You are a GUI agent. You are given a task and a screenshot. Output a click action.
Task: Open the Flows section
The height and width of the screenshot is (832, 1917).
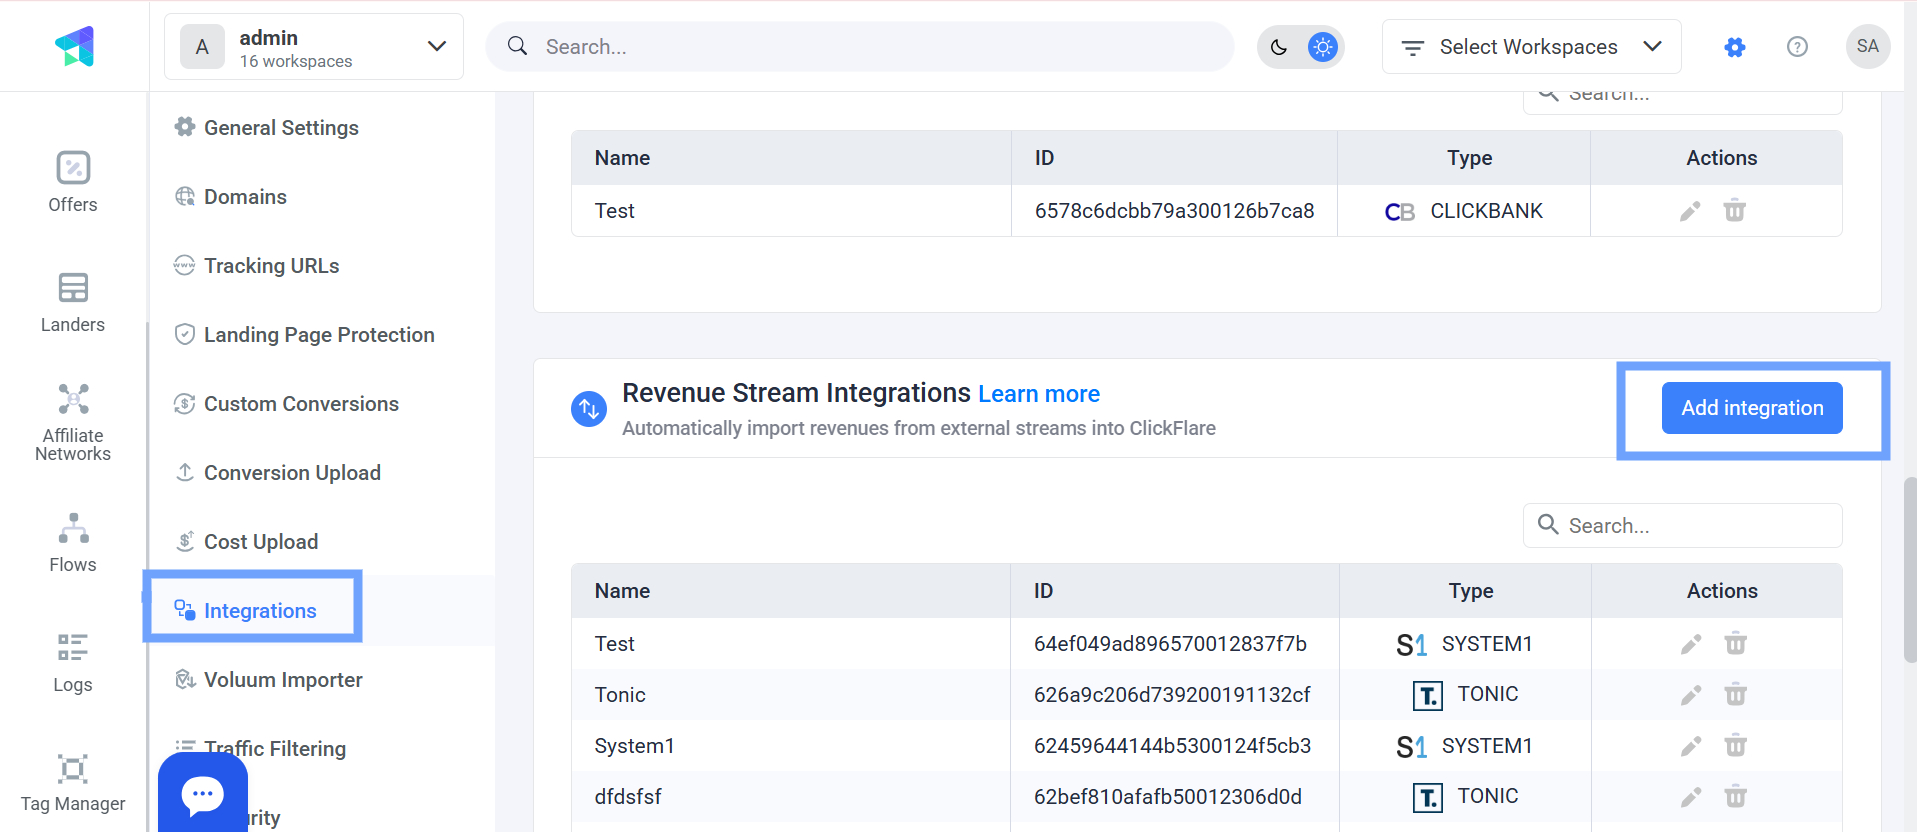(x=73, y=542)
